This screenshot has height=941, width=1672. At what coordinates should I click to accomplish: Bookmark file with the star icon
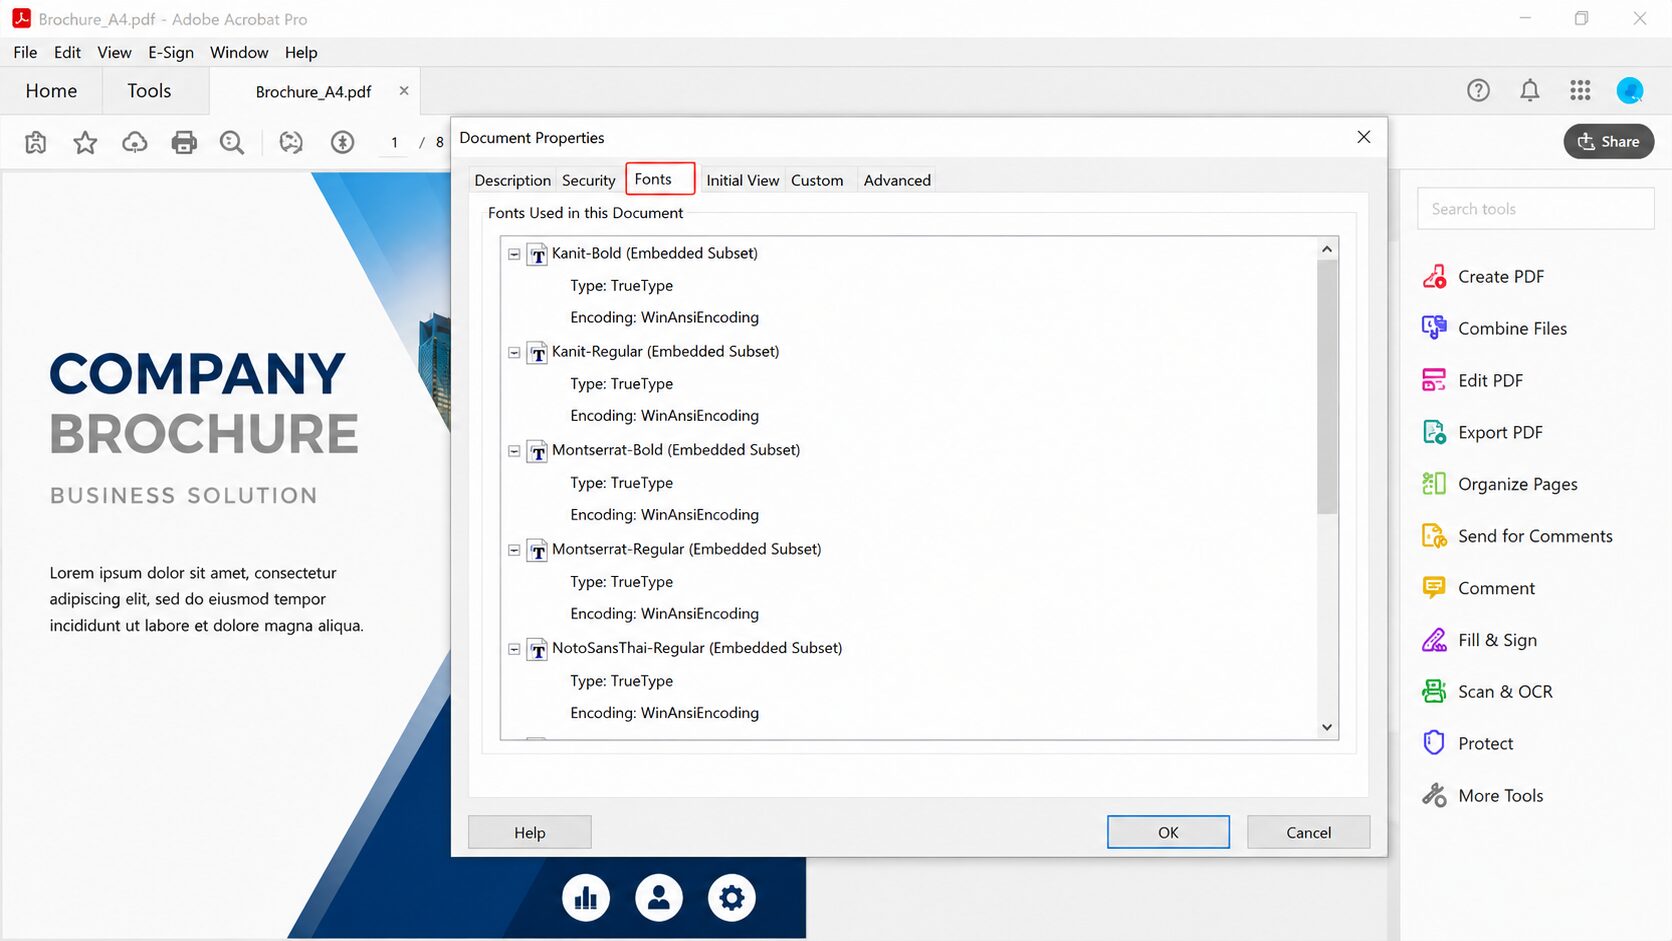(x=85, y=143)
